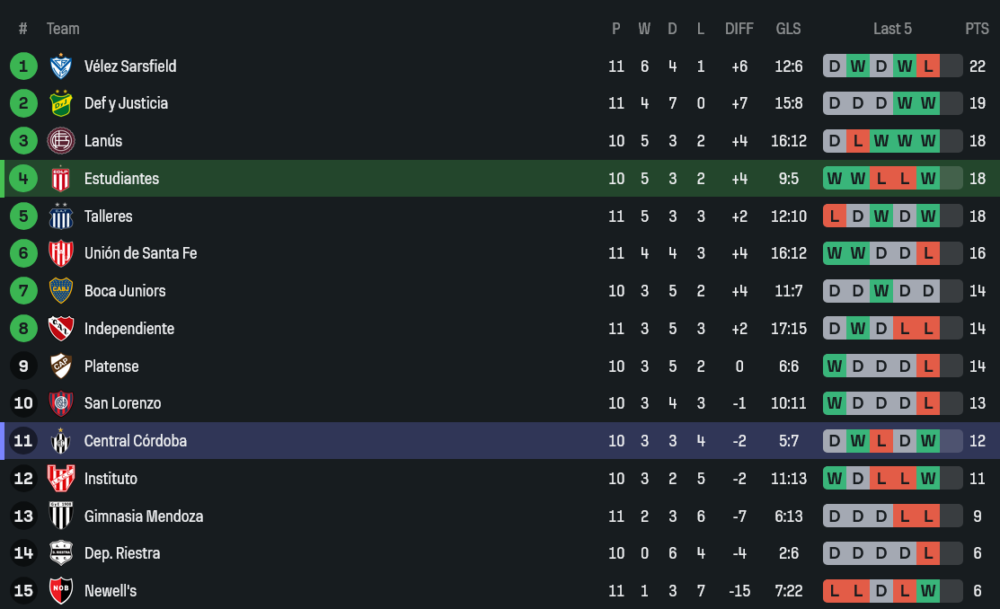
Task: Click the Boca Juniors crest icon
Action: 61,291
